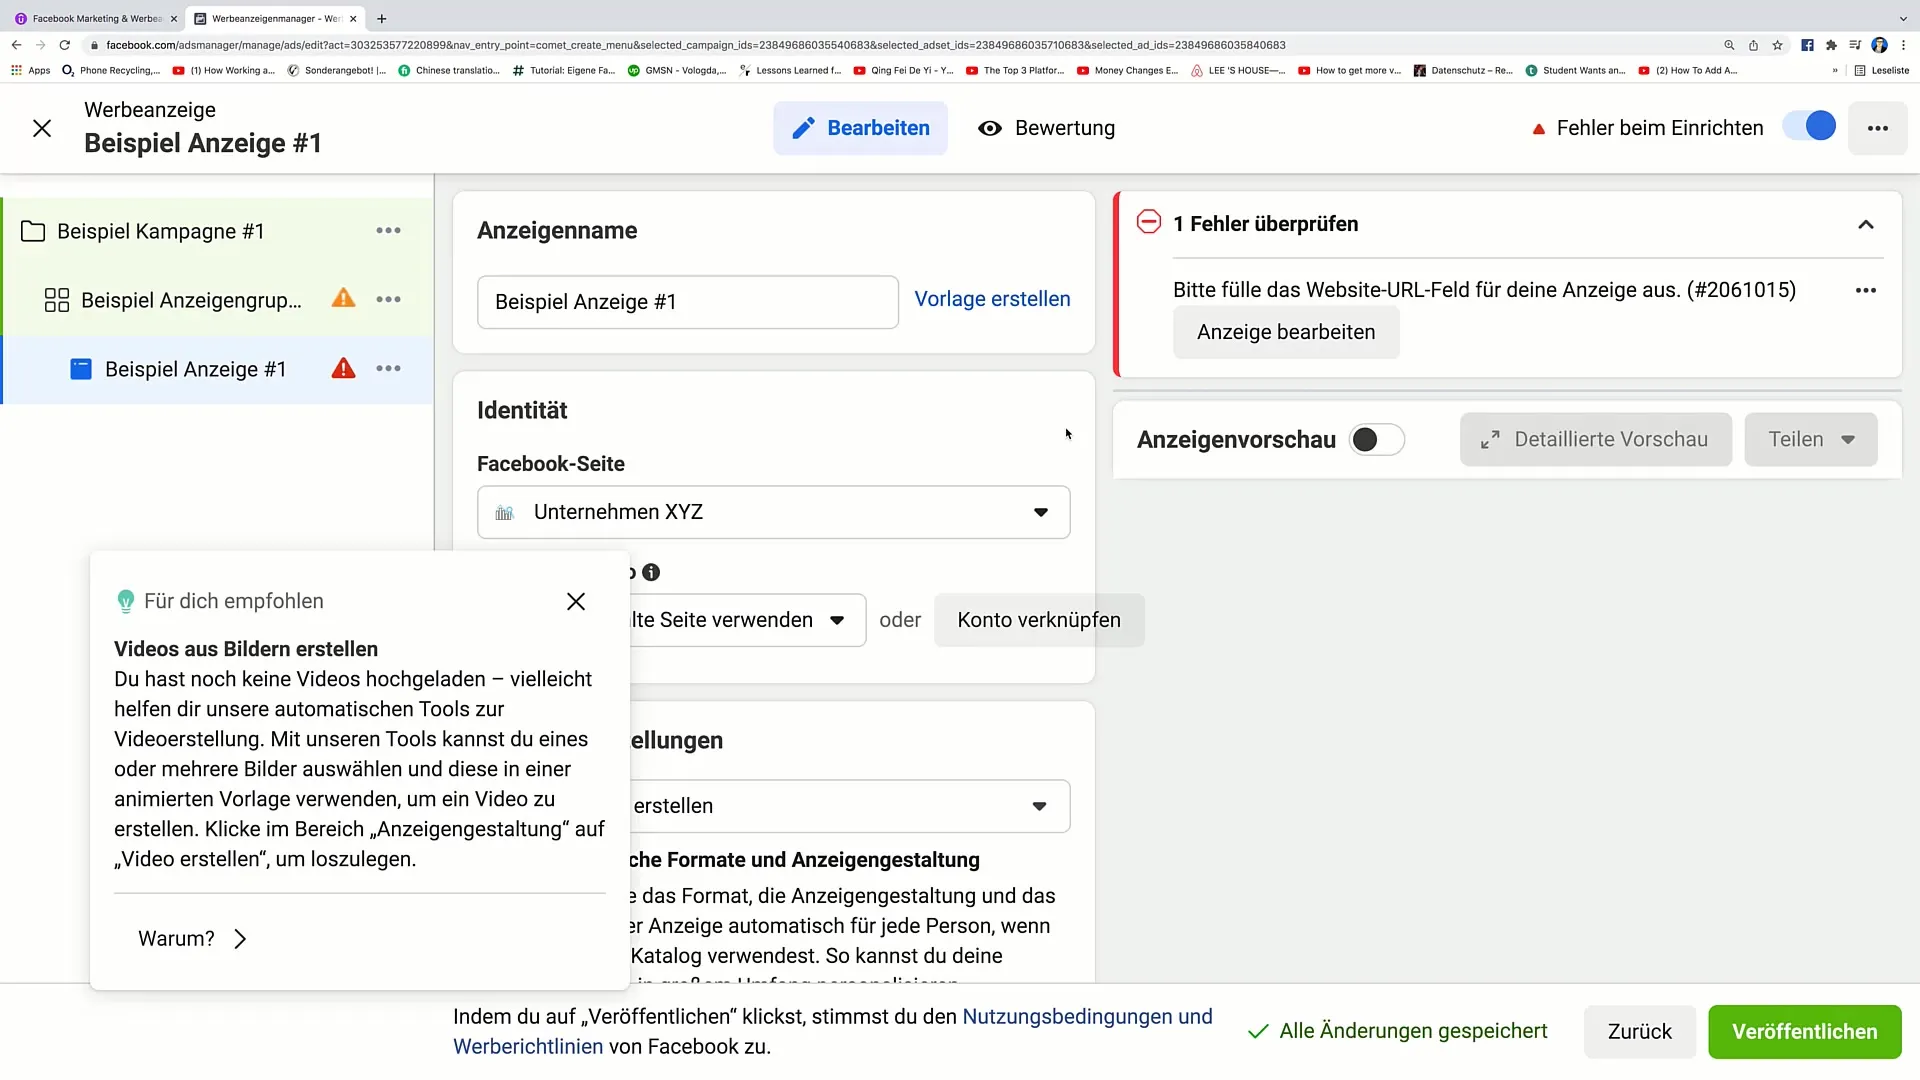1920x1080 pixels.
Task: Click the campaign folder icon in sidebar
Action: tap(33, 231)
